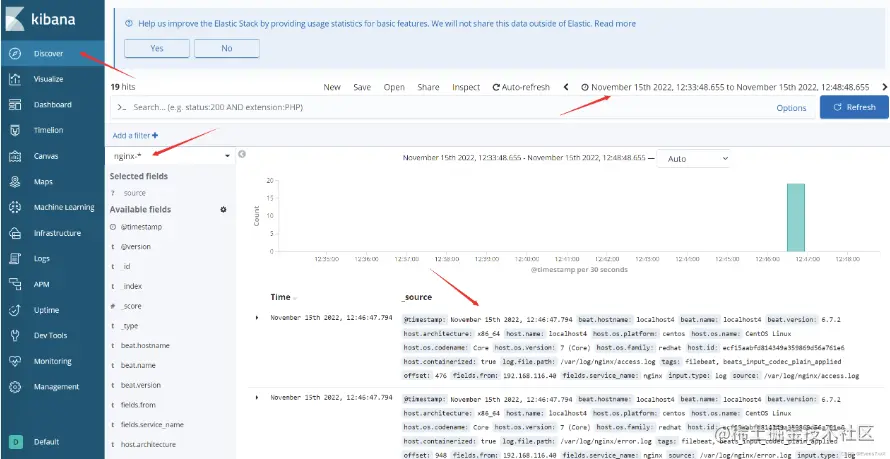Collapse the field sidebar arrow
Viewport: 890px width, 459px height.
pyautogui.click(x=242, y=154)
